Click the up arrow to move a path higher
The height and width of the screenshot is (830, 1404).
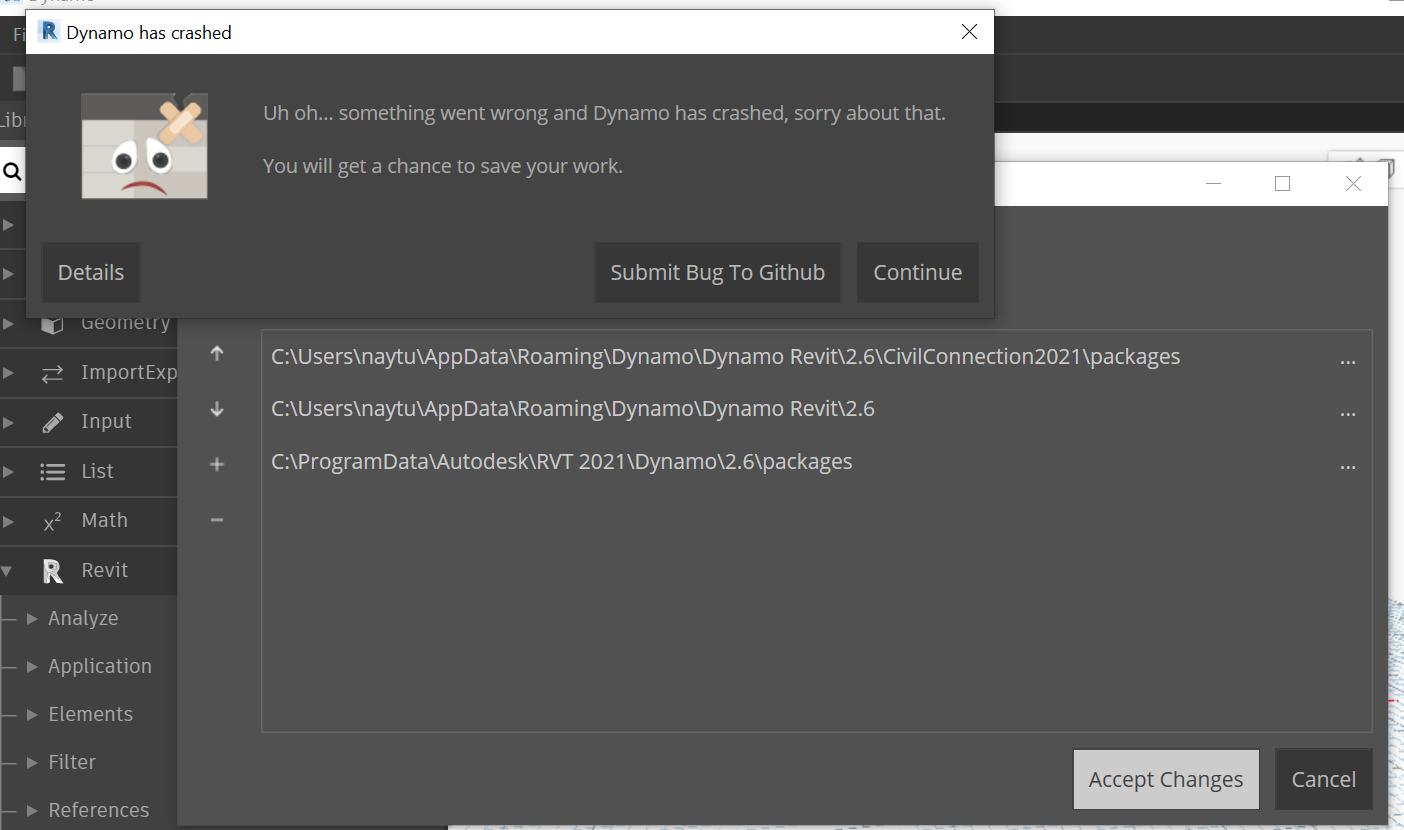(216, 354)
